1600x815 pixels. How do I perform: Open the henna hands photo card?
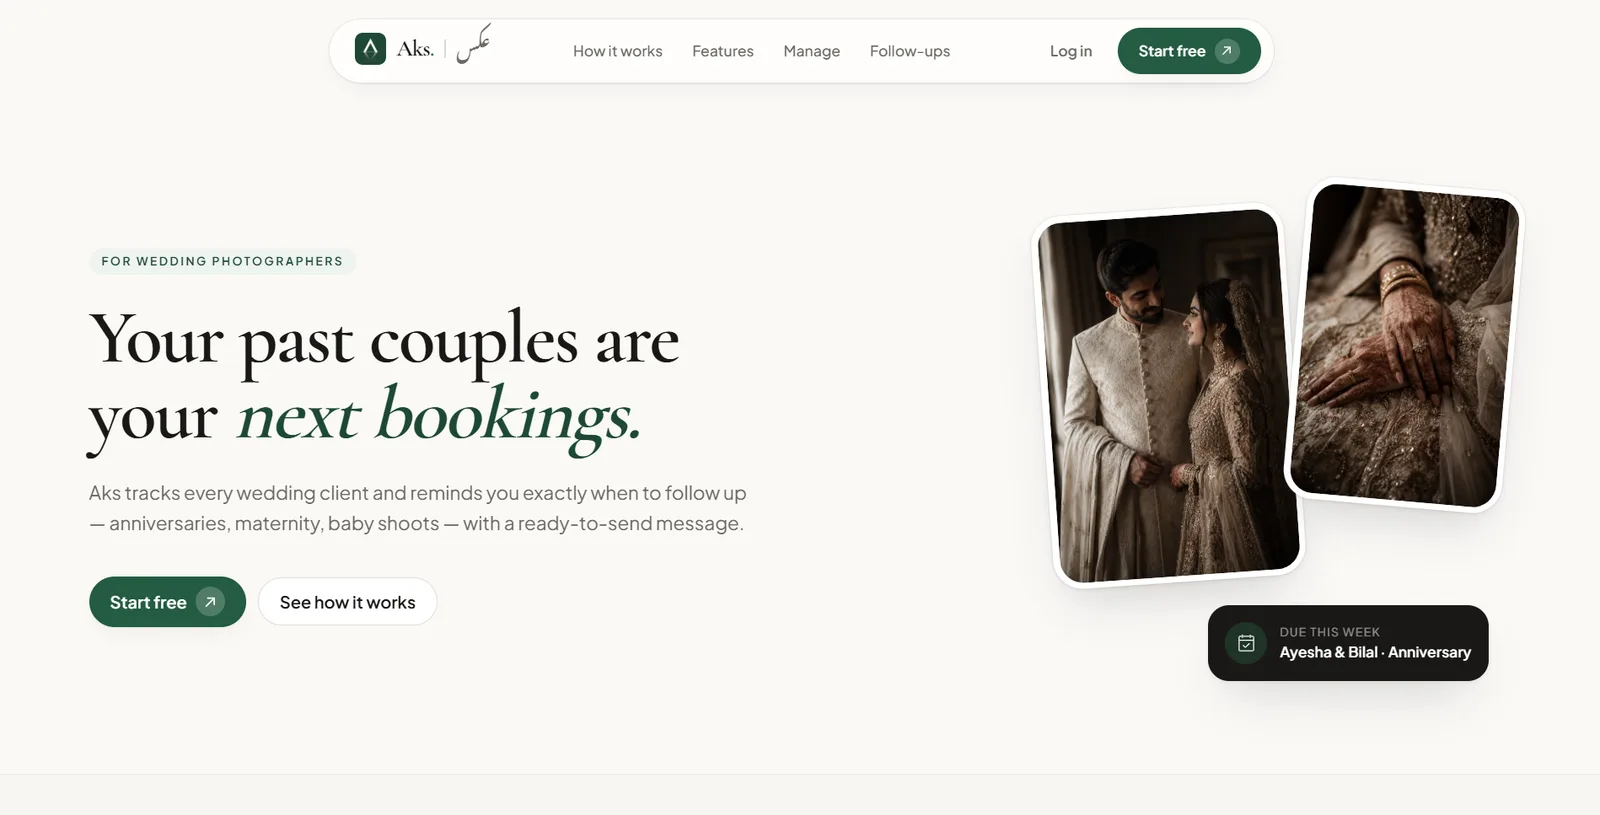(1404, 345)
